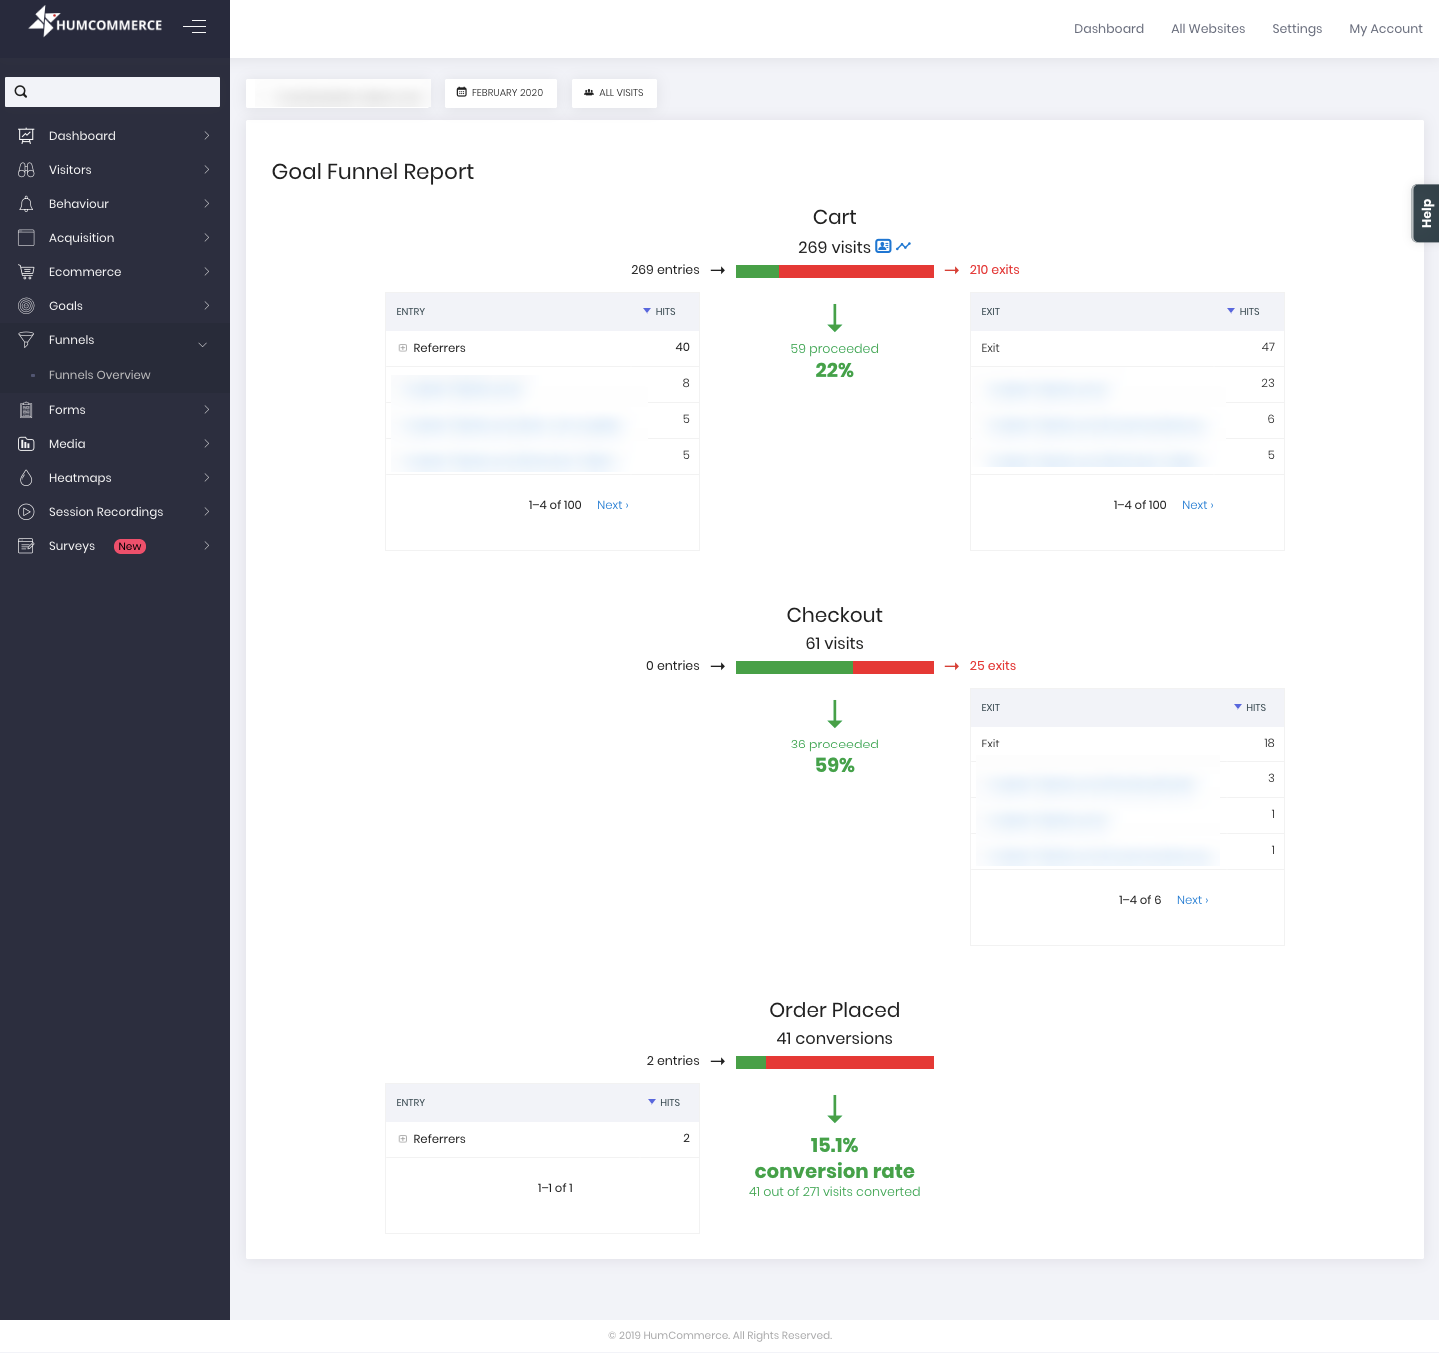Open All Websites from the top navigation
This screenshot has height=1355, width=1442.
pos(1208,29)
